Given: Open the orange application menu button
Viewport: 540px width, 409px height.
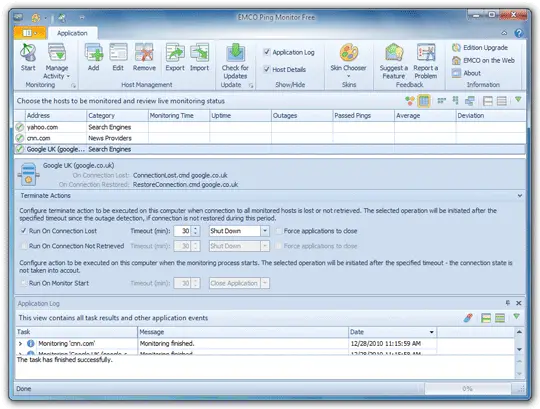Looking at the screenshot, I should coord(30,33).
